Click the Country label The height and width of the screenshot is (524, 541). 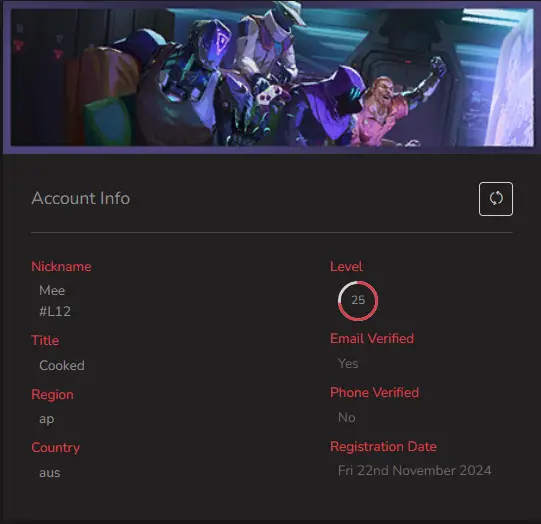tap(56, 448)
